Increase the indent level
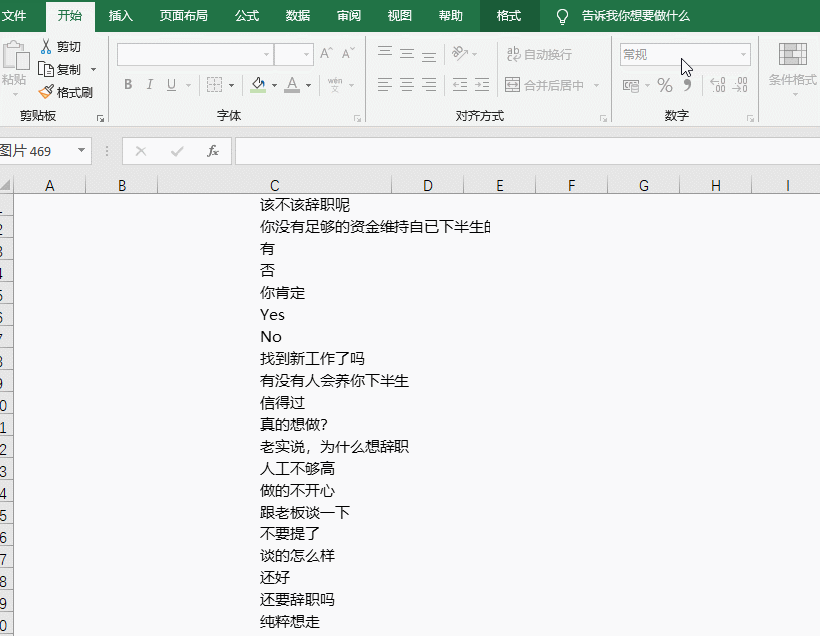 482,84
